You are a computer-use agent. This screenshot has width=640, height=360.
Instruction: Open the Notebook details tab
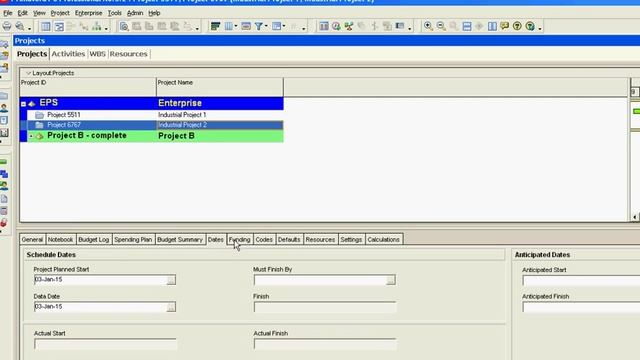[60, 240]
